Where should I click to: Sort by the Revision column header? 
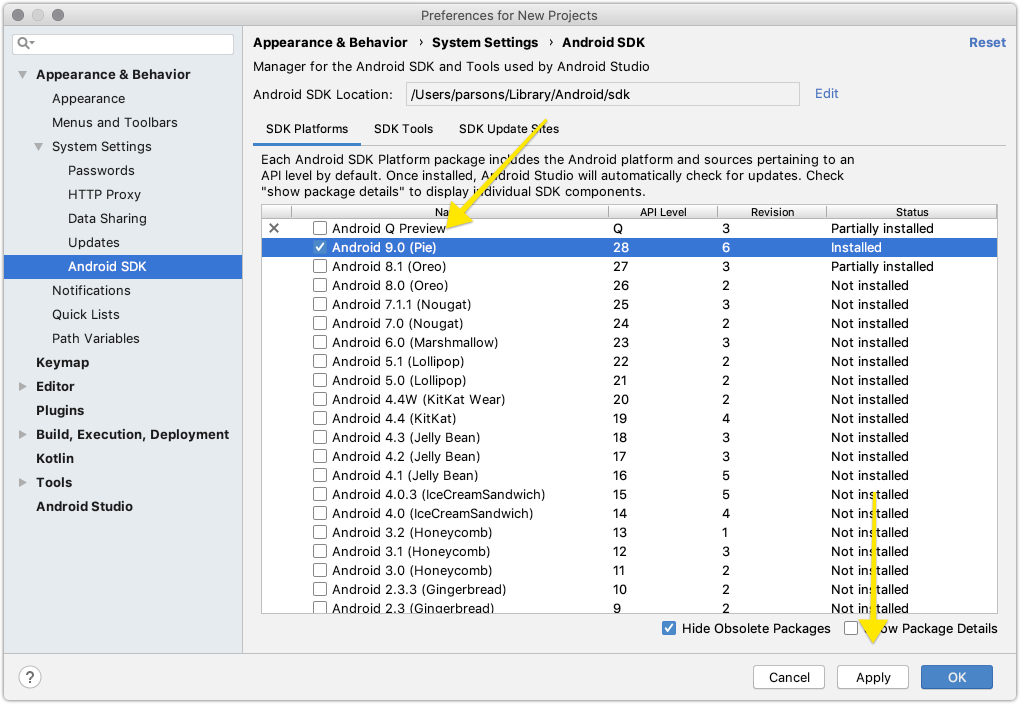772,212
